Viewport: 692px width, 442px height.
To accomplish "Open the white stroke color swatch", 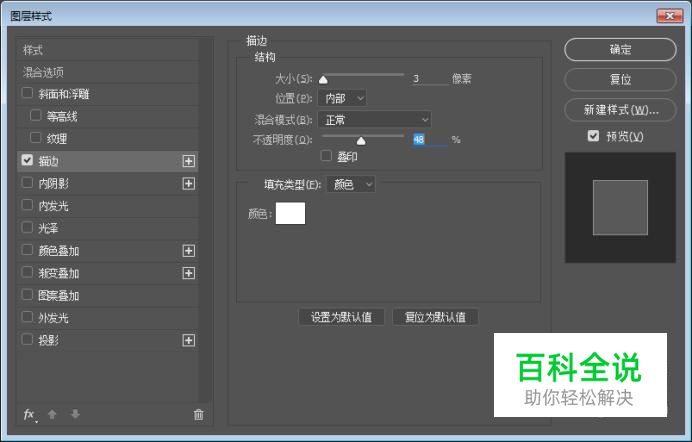I will (x=290, y=214).
